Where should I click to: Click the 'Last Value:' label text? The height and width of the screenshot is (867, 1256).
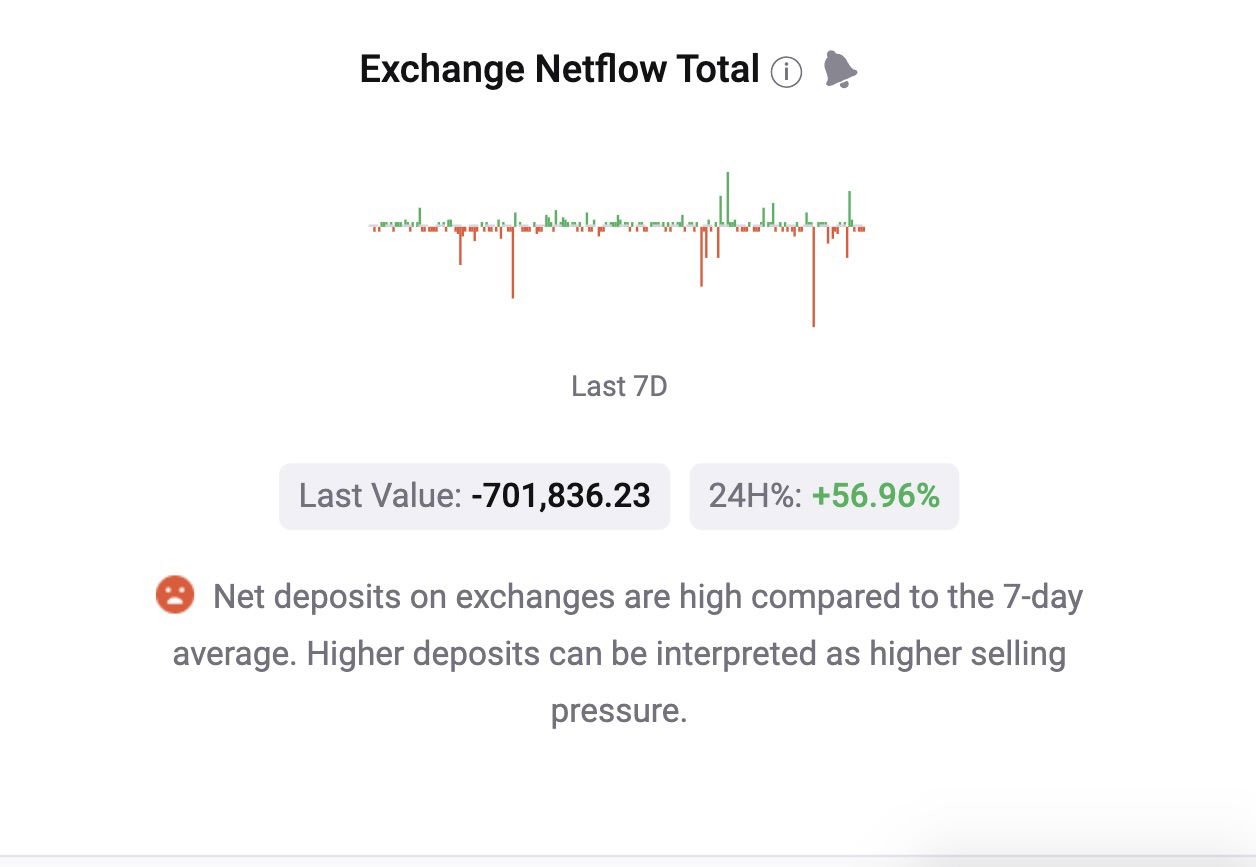tap(380, 496)
